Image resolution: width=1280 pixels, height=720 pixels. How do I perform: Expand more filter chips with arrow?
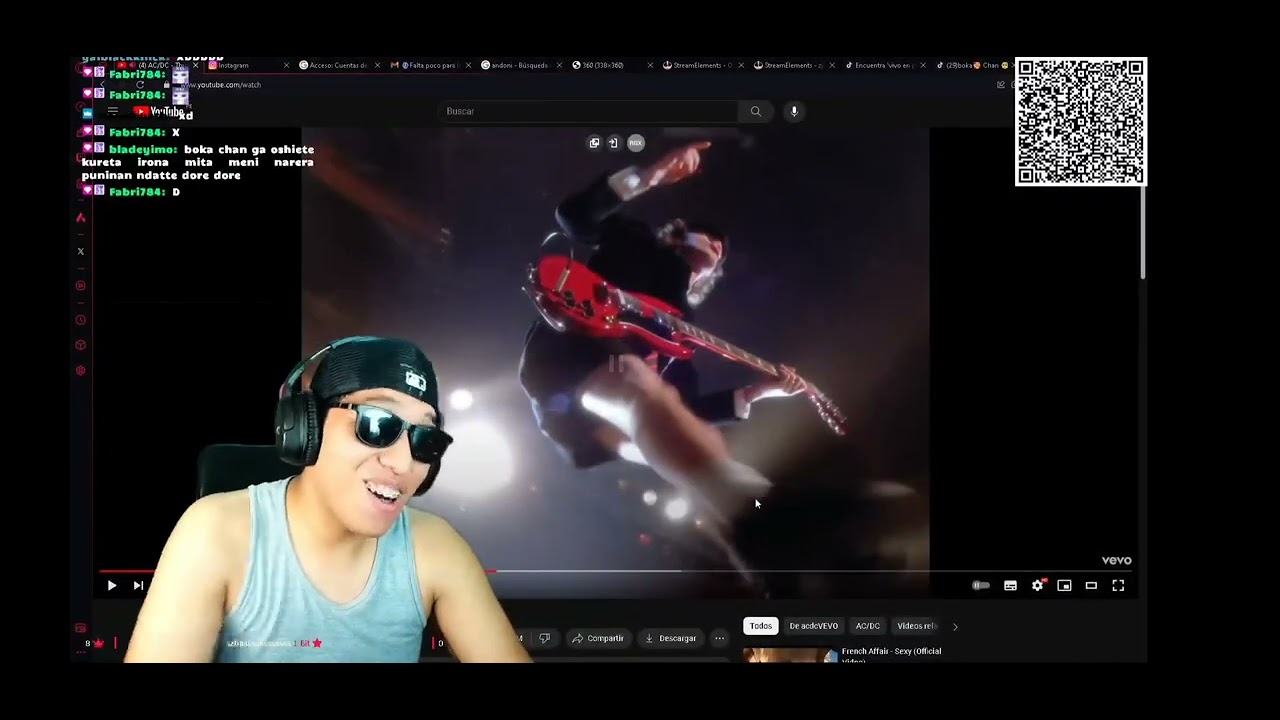(955, 626)
